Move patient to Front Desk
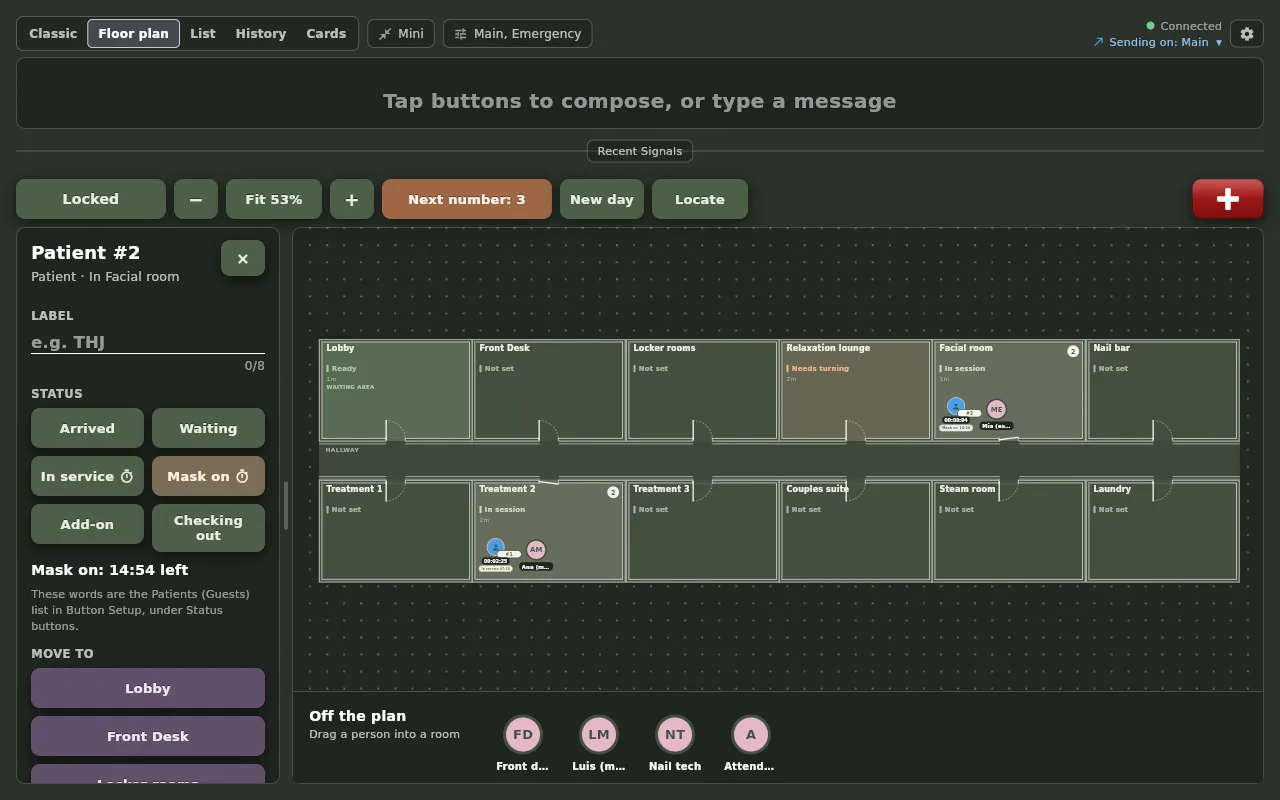1280x800 pixels. (x=148, y=736)
